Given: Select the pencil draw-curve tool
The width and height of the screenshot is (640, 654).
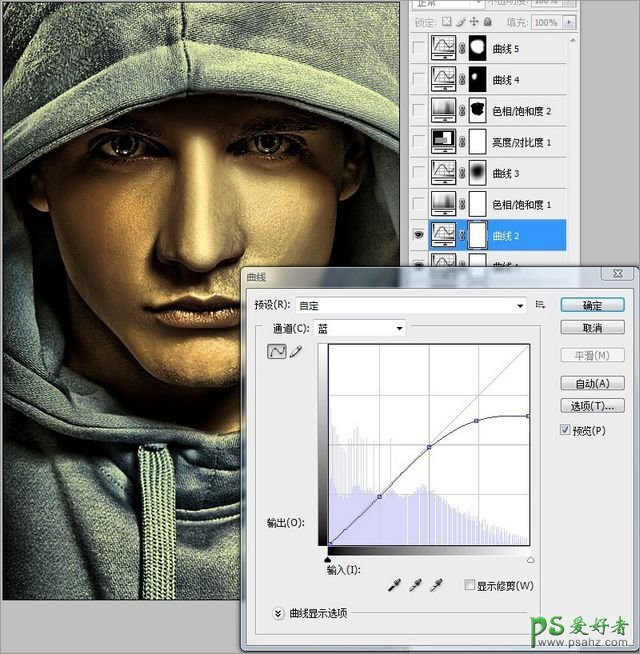Looking at the screenshot, I should [295, 352].
